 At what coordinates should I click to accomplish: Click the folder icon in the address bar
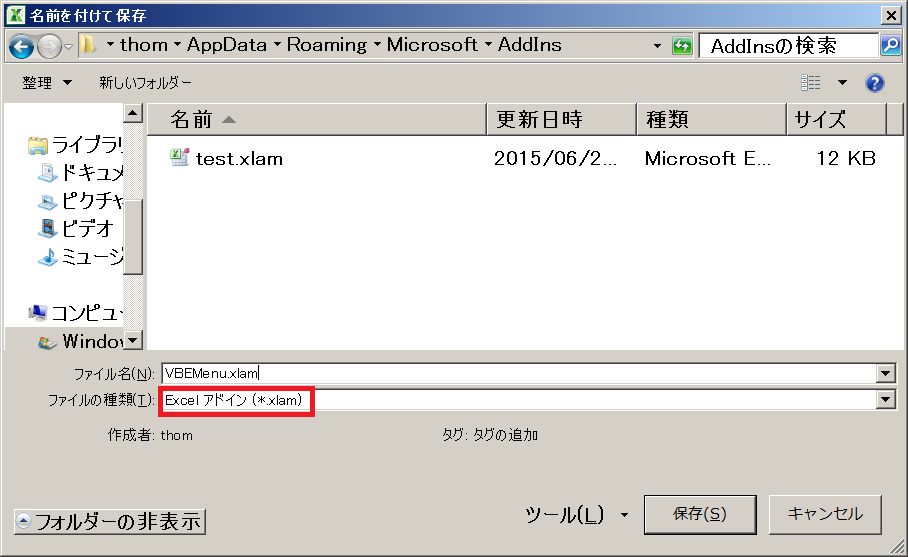(x=88, y=45)
